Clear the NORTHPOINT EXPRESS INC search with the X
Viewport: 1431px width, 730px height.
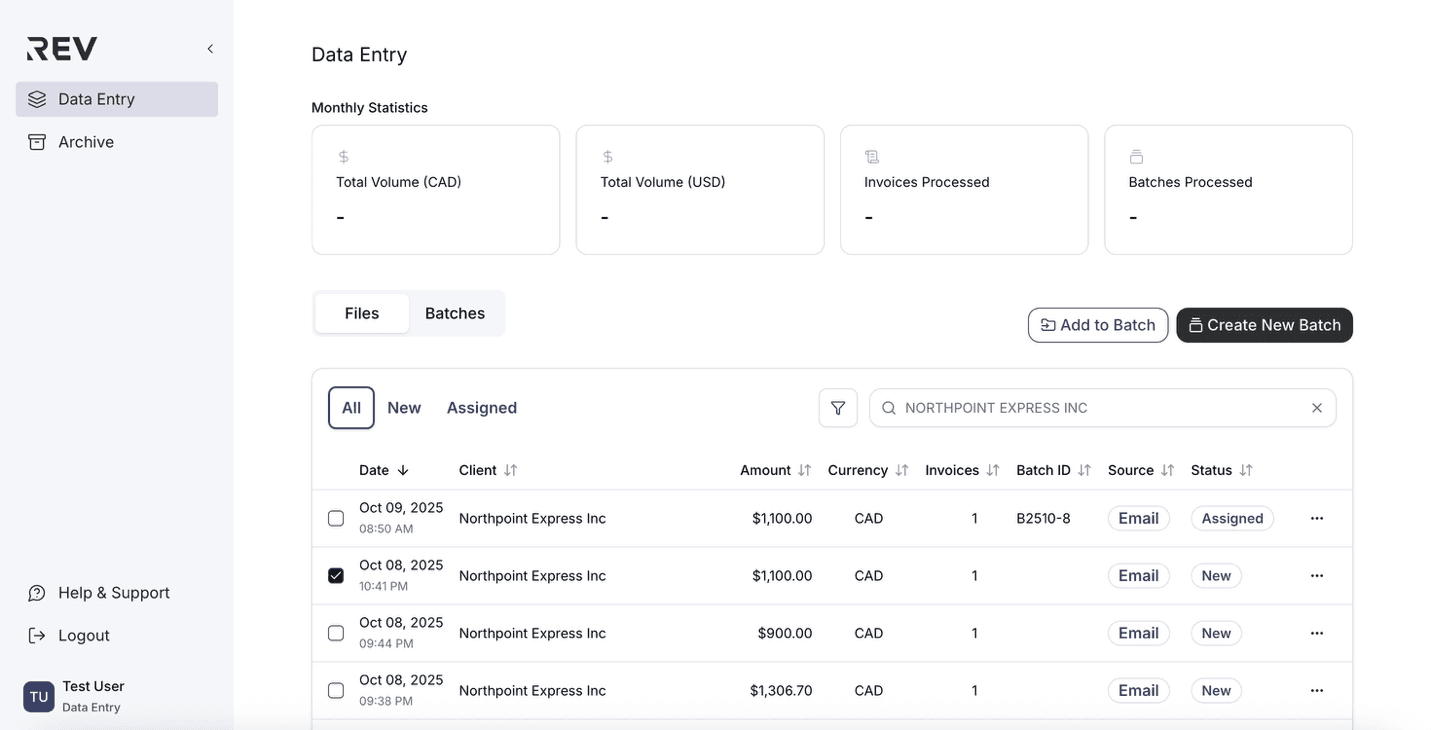click(1317, 407)
